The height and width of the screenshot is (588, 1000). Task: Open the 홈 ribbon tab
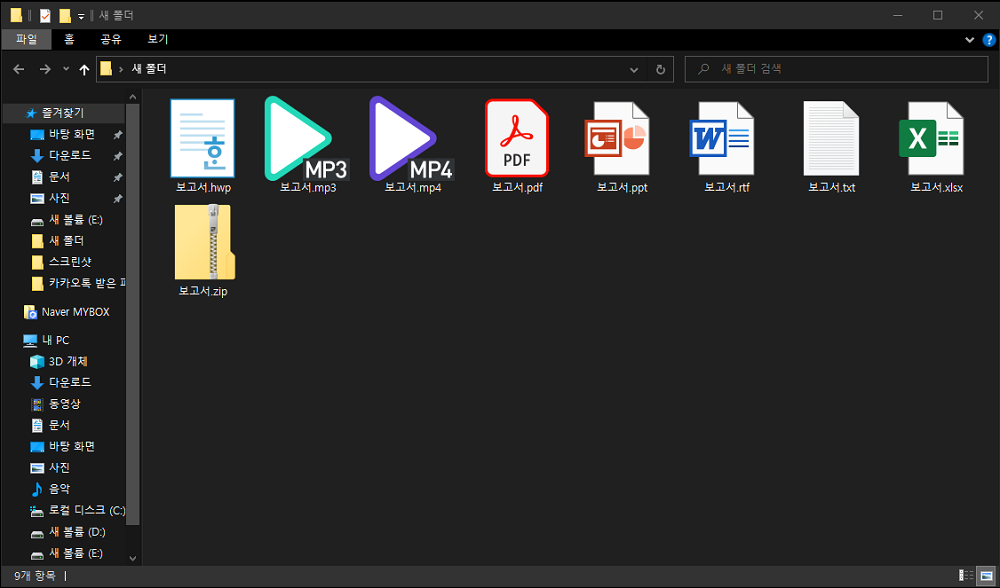click(x=70, y=40)
